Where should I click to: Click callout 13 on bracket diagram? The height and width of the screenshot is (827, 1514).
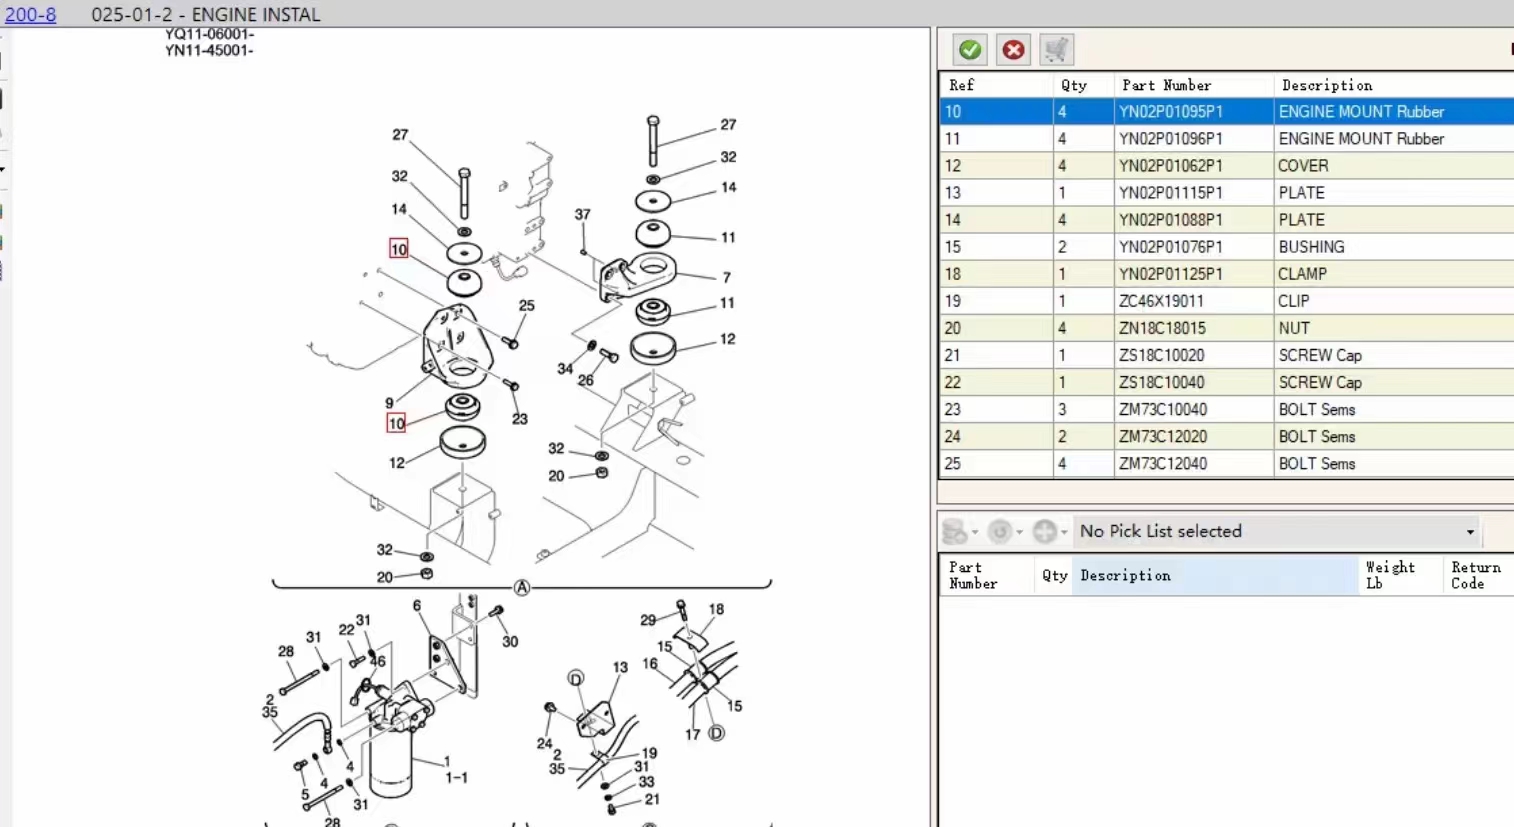[620, 667]
